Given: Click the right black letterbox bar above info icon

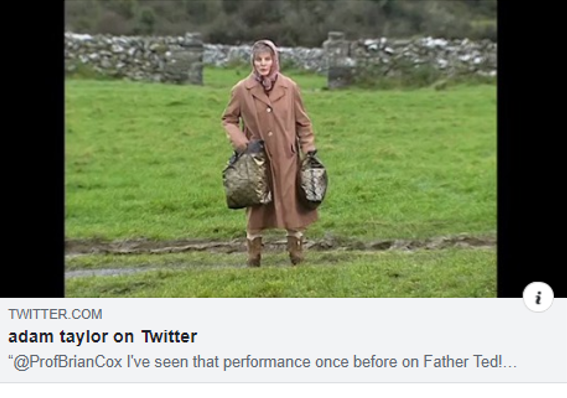Looking at the screenshot, I should 532,141.
